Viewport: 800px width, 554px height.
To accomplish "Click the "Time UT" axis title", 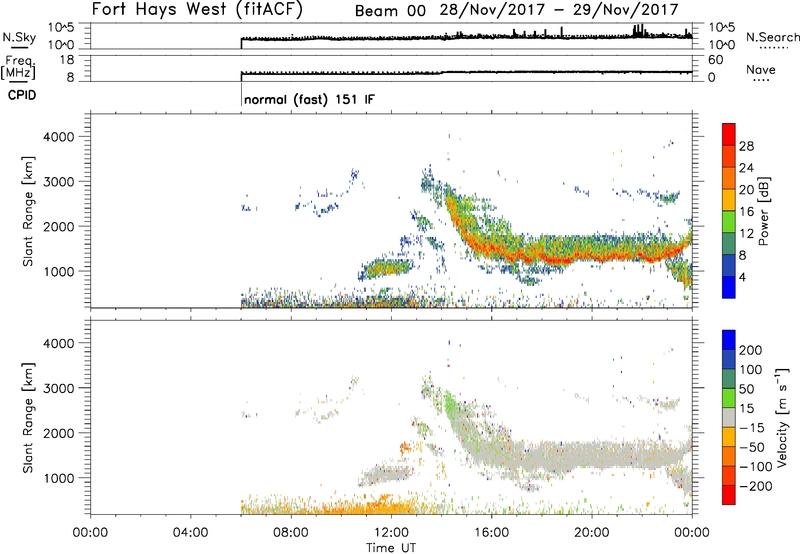I will coord(391,547).
